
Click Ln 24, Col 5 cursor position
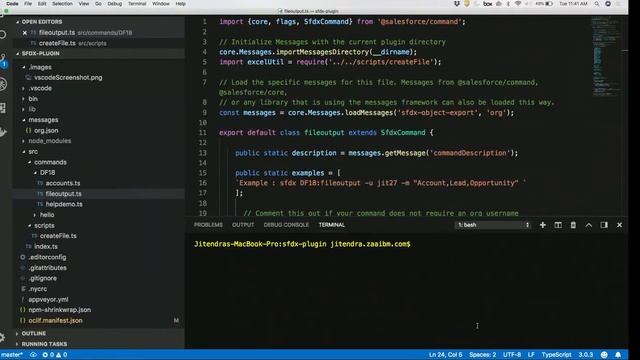point(445,355)
